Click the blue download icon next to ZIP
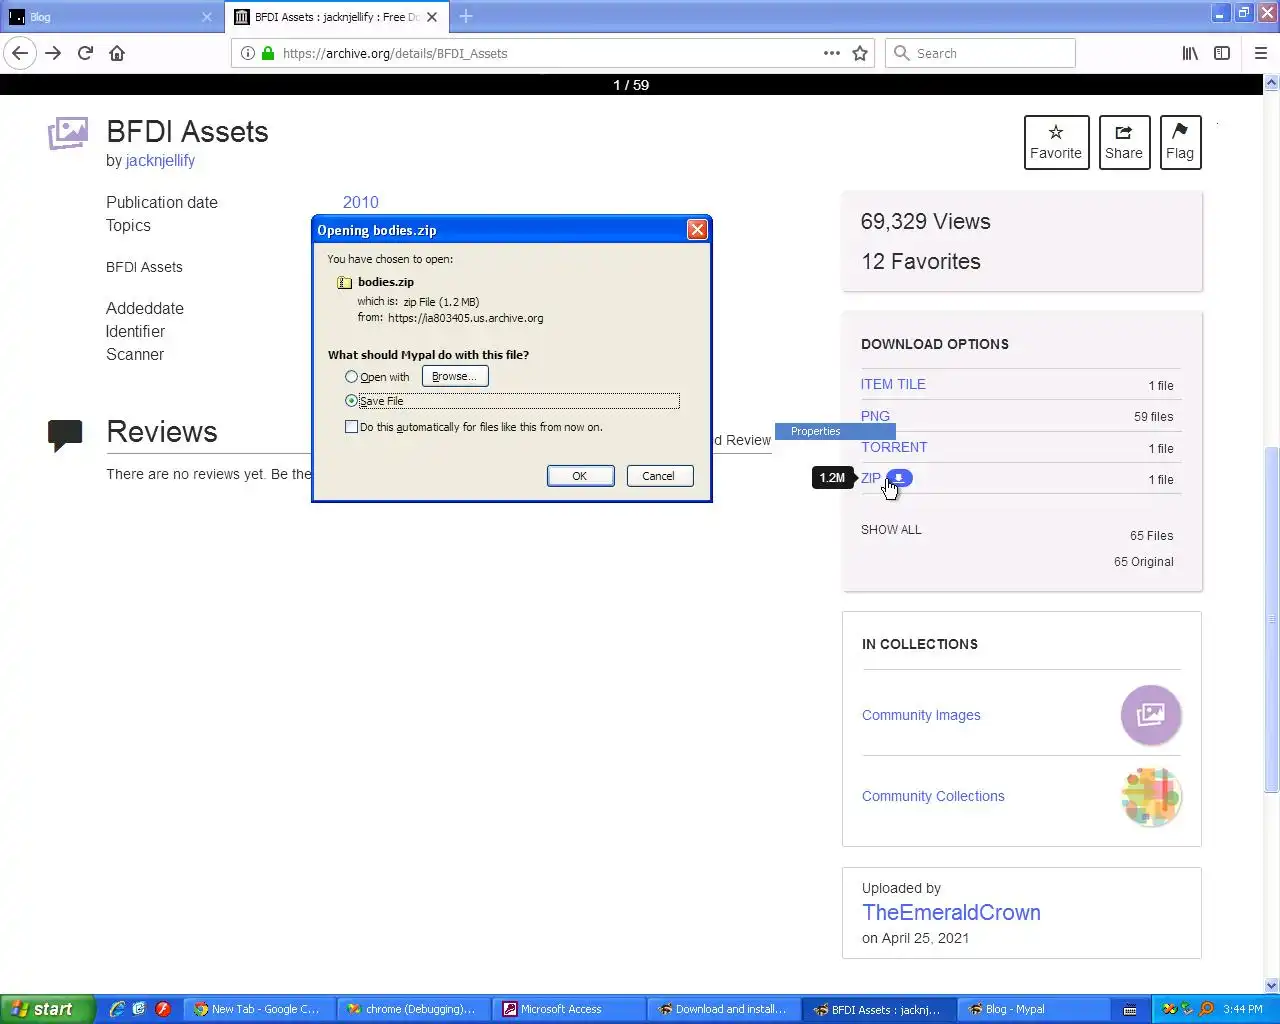This screenshot has width=1280, height=1024. (899, 478)
